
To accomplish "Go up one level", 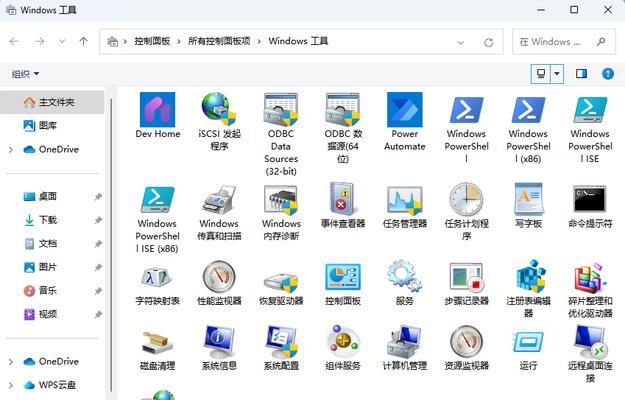I will 83,41.
